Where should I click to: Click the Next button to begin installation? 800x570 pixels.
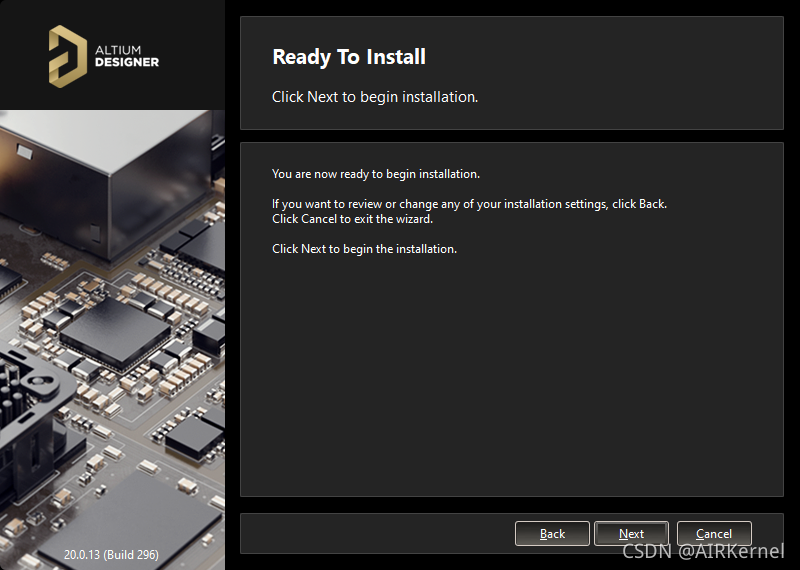click(631, 534)
